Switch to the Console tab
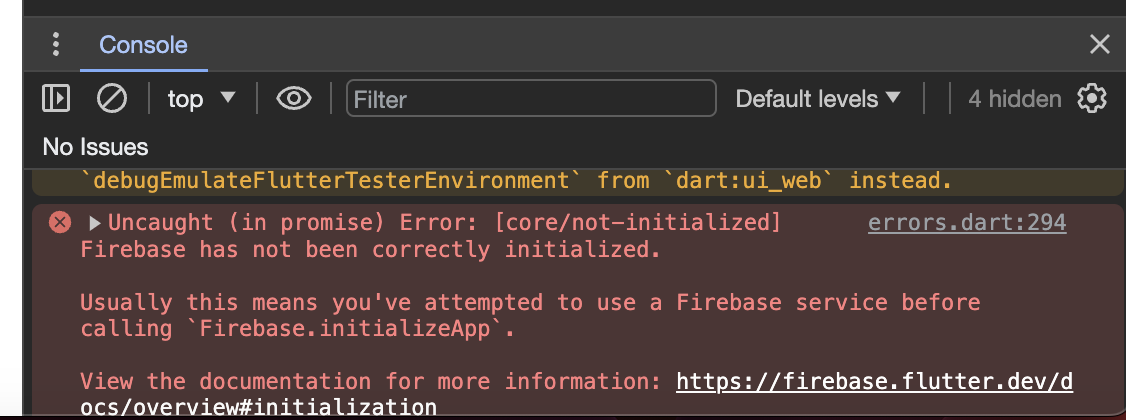This screenshot has width=1126, height=420. pos(143,45)
